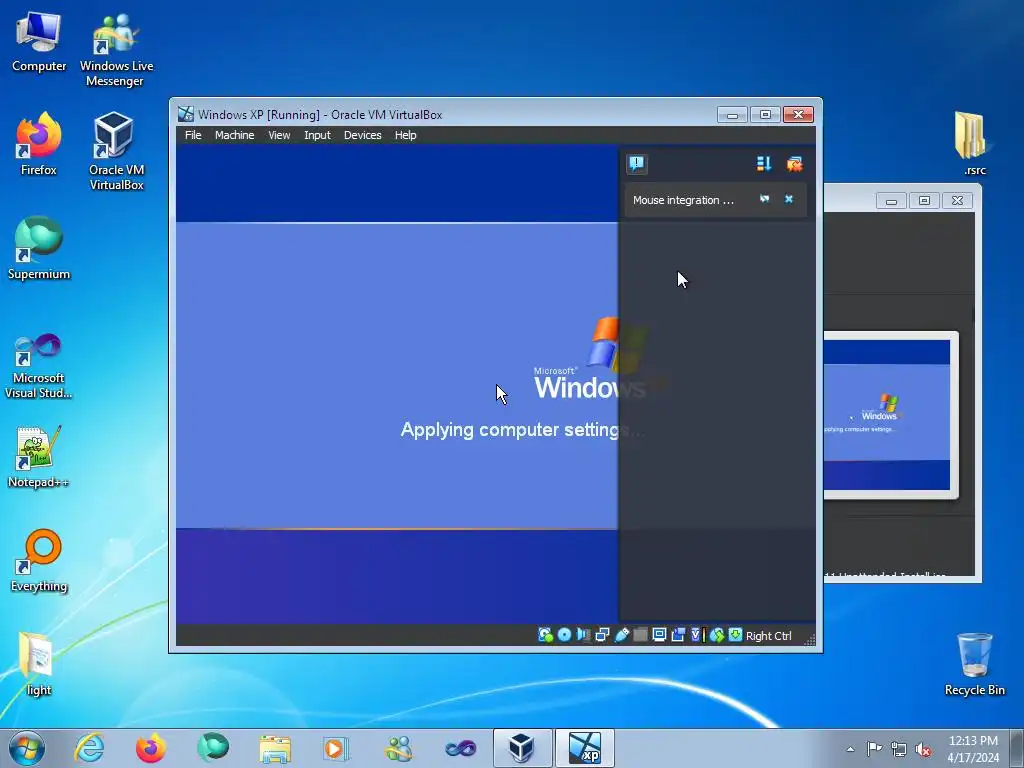Launch Internet Explorer from the taskbar
Image resolution: width=1024 pixels, height=768 pixels.
pyautogui.click(x=89, y=748)
